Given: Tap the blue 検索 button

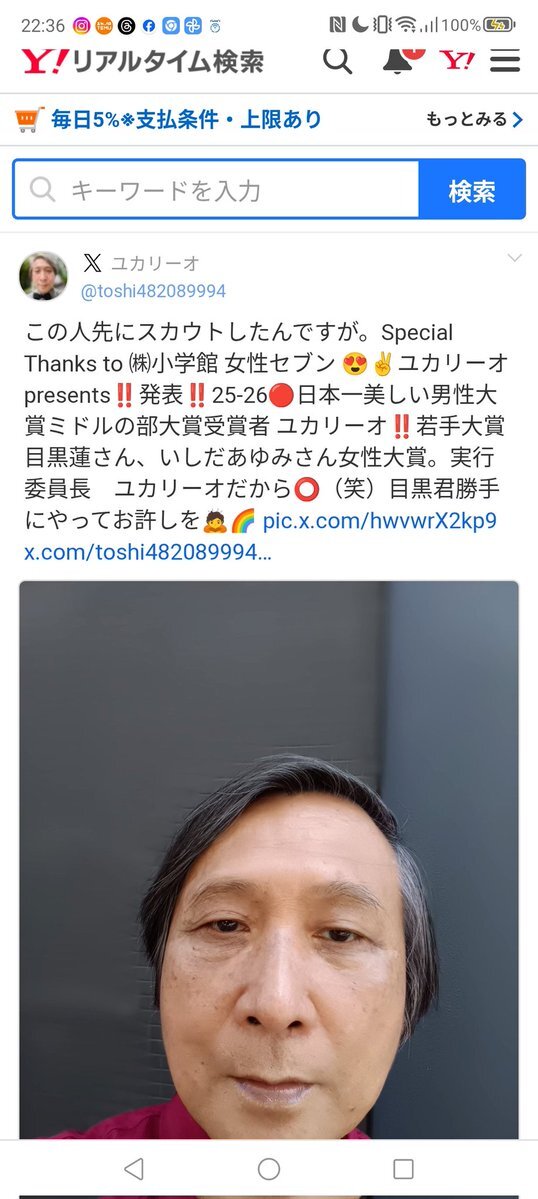Looking at the screenshot, I should [x=472, y=190].
